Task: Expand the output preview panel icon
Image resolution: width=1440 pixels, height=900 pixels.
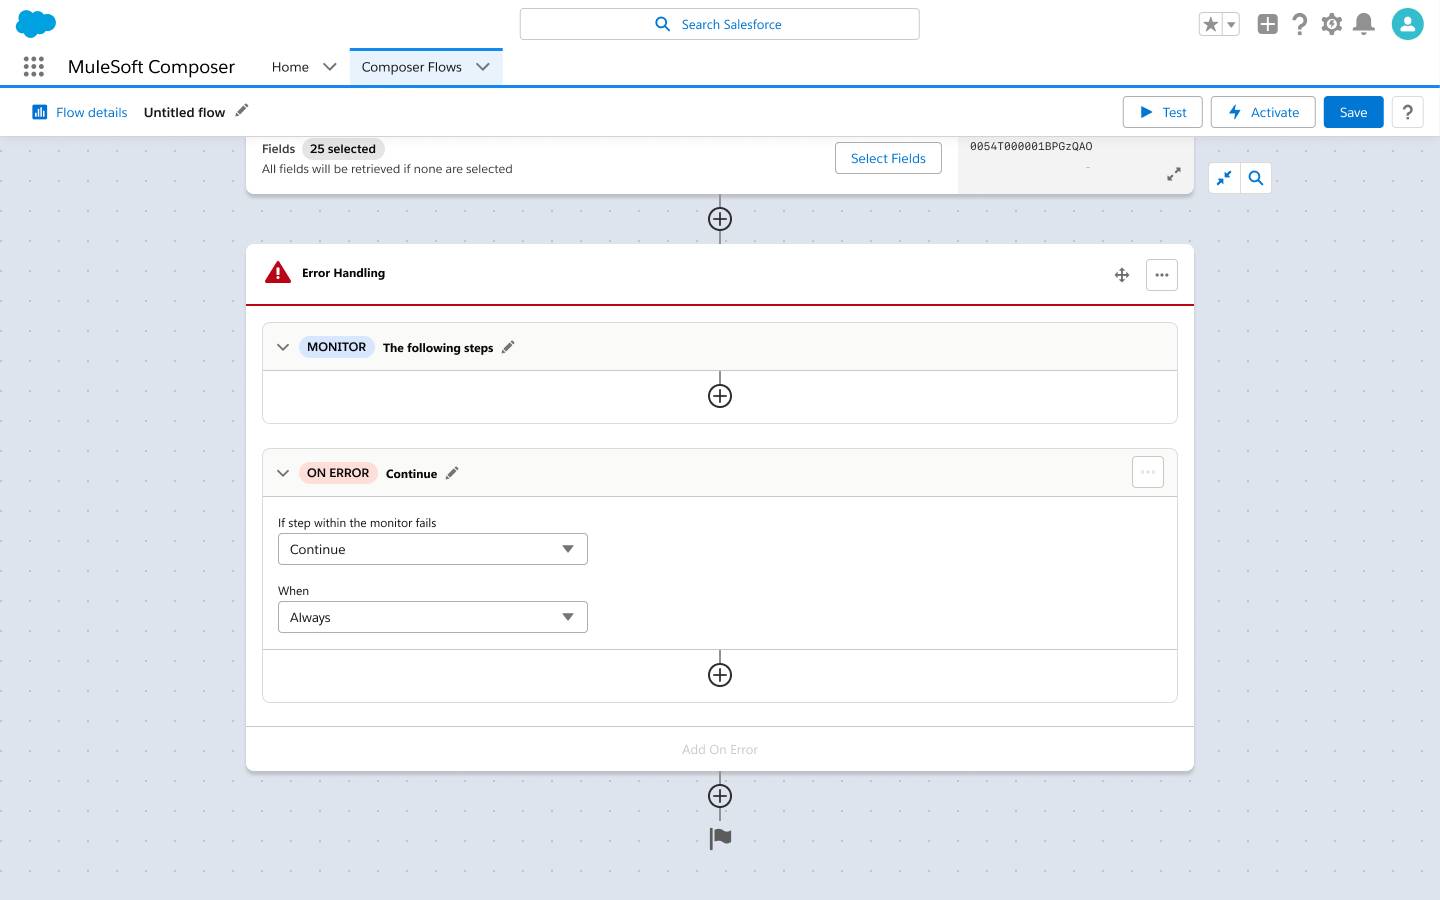Action: pyautogui.click(x=1174, y=175)
